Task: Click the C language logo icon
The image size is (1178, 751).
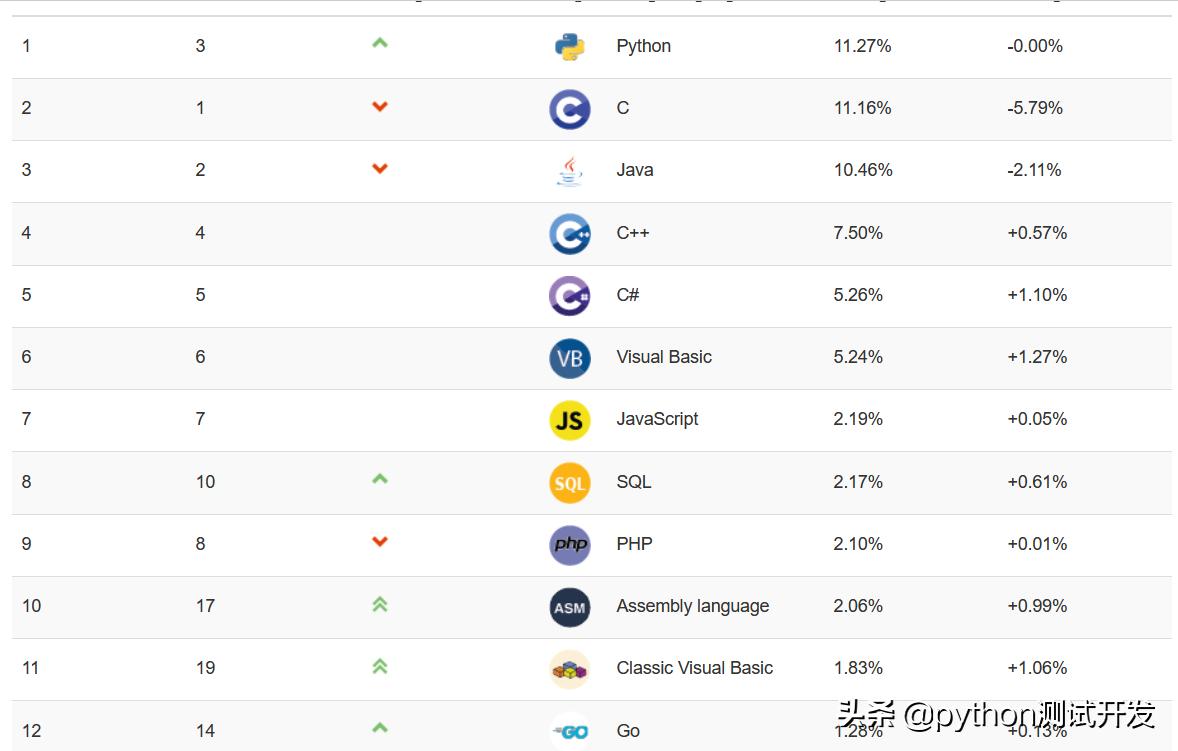Action: [569, 109]
